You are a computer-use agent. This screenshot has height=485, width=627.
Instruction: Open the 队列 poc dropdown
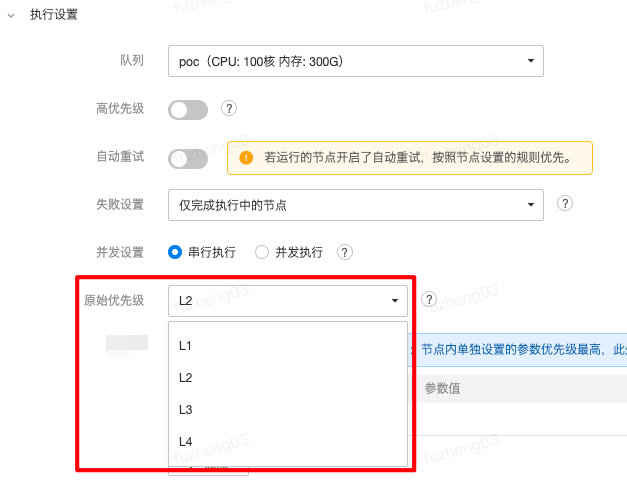click(x=355, y=61)
